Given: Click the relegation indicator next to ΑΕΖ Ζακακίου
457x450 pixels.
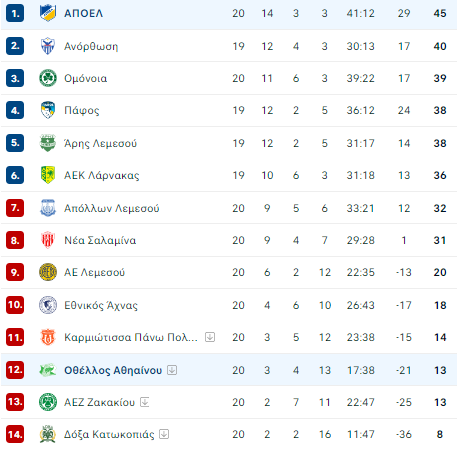Looking at the screenshot, I should (x=144, y=402).
